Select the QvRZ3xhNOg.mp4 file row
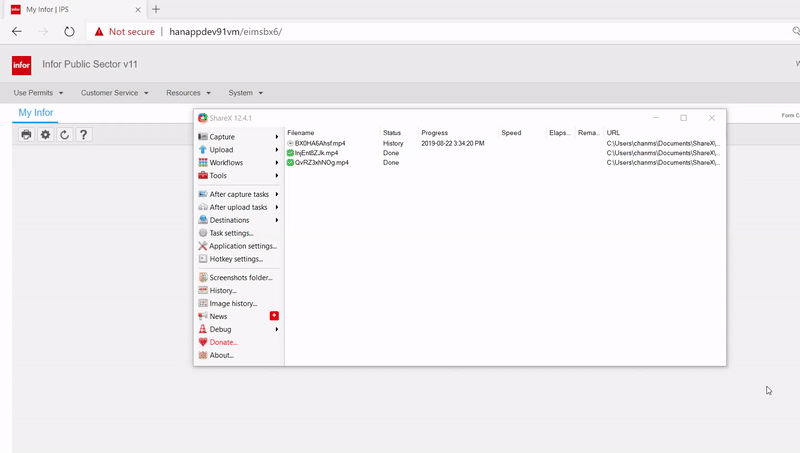Viewport: 800px width, 453px height. point(504,163)
